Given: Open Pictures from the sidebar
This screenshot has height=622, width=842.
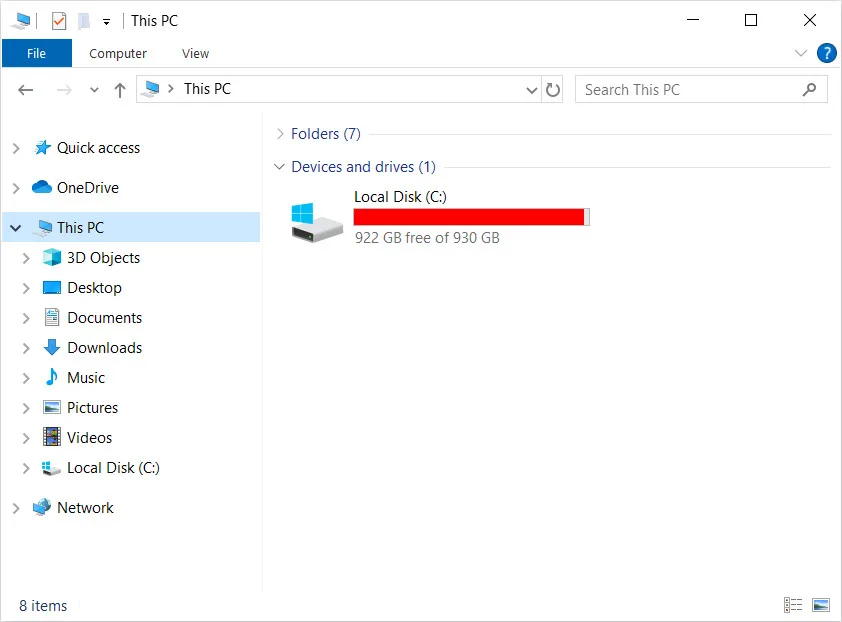Looking at the screenshot, I should pyautogui.click(x=92, y=408).
